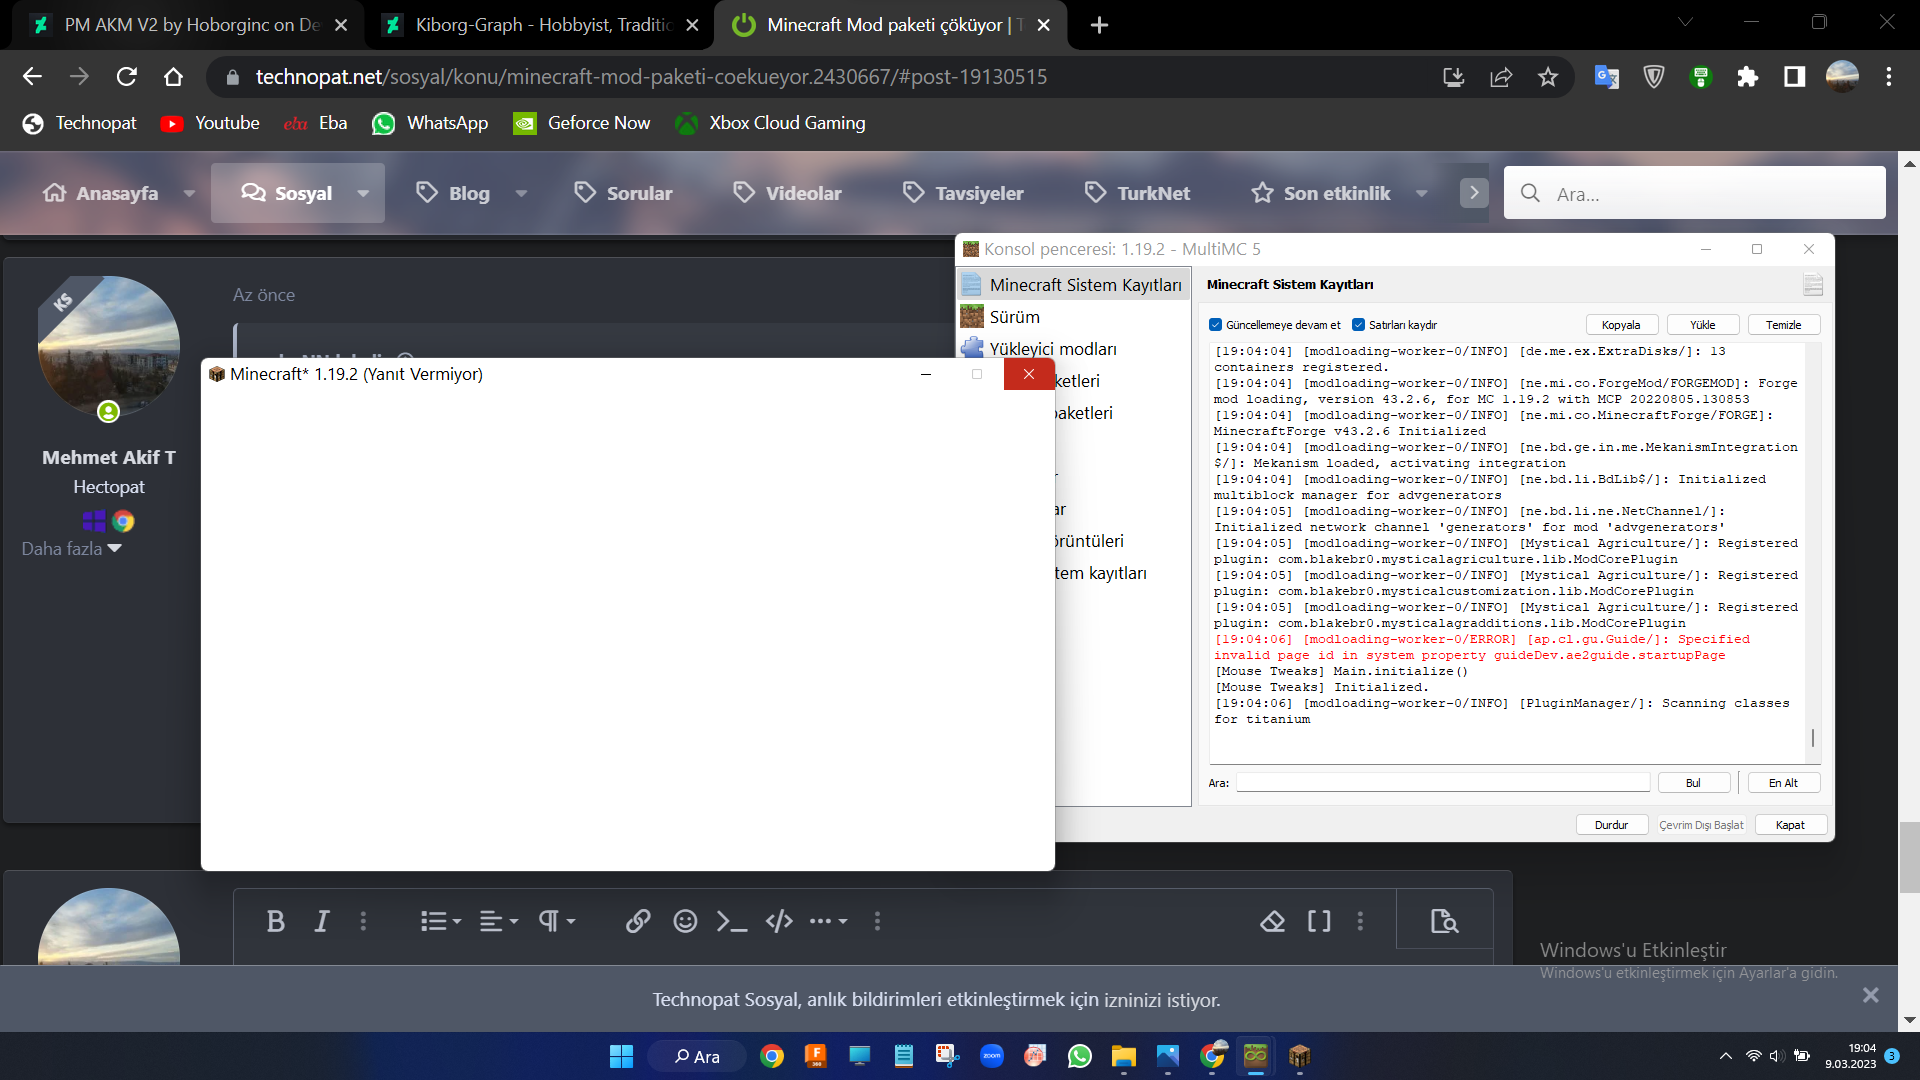The height and width of the screenshot is (1080, 1920).
Task: Open the editor preview icon
Action: pos(1444,921)
